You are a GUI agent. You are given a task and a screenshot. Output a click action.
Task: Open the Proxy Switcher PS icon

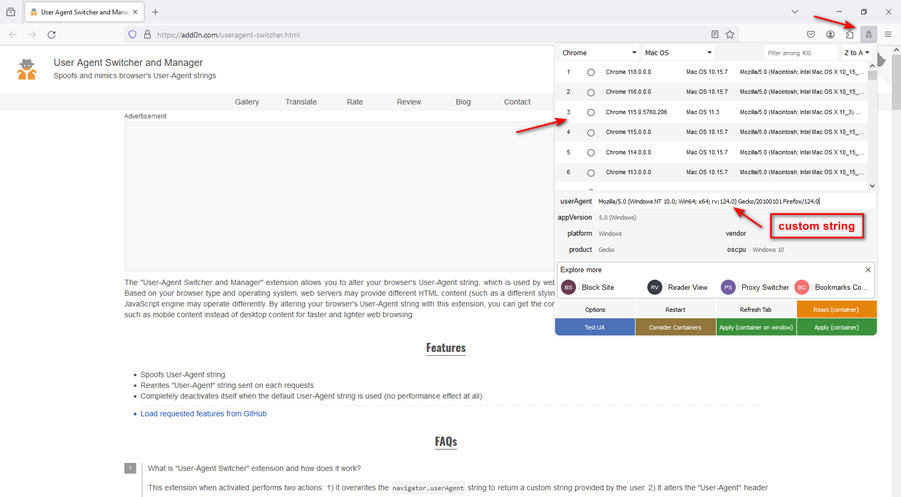(728, 287)
